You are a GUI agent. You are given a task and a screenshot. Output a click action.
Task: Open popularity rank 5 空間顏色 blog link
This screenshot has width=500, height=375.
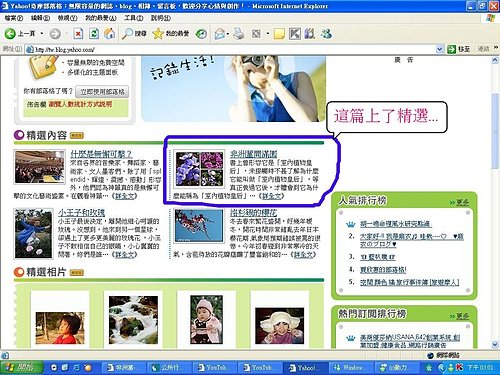tap(409, 282)
